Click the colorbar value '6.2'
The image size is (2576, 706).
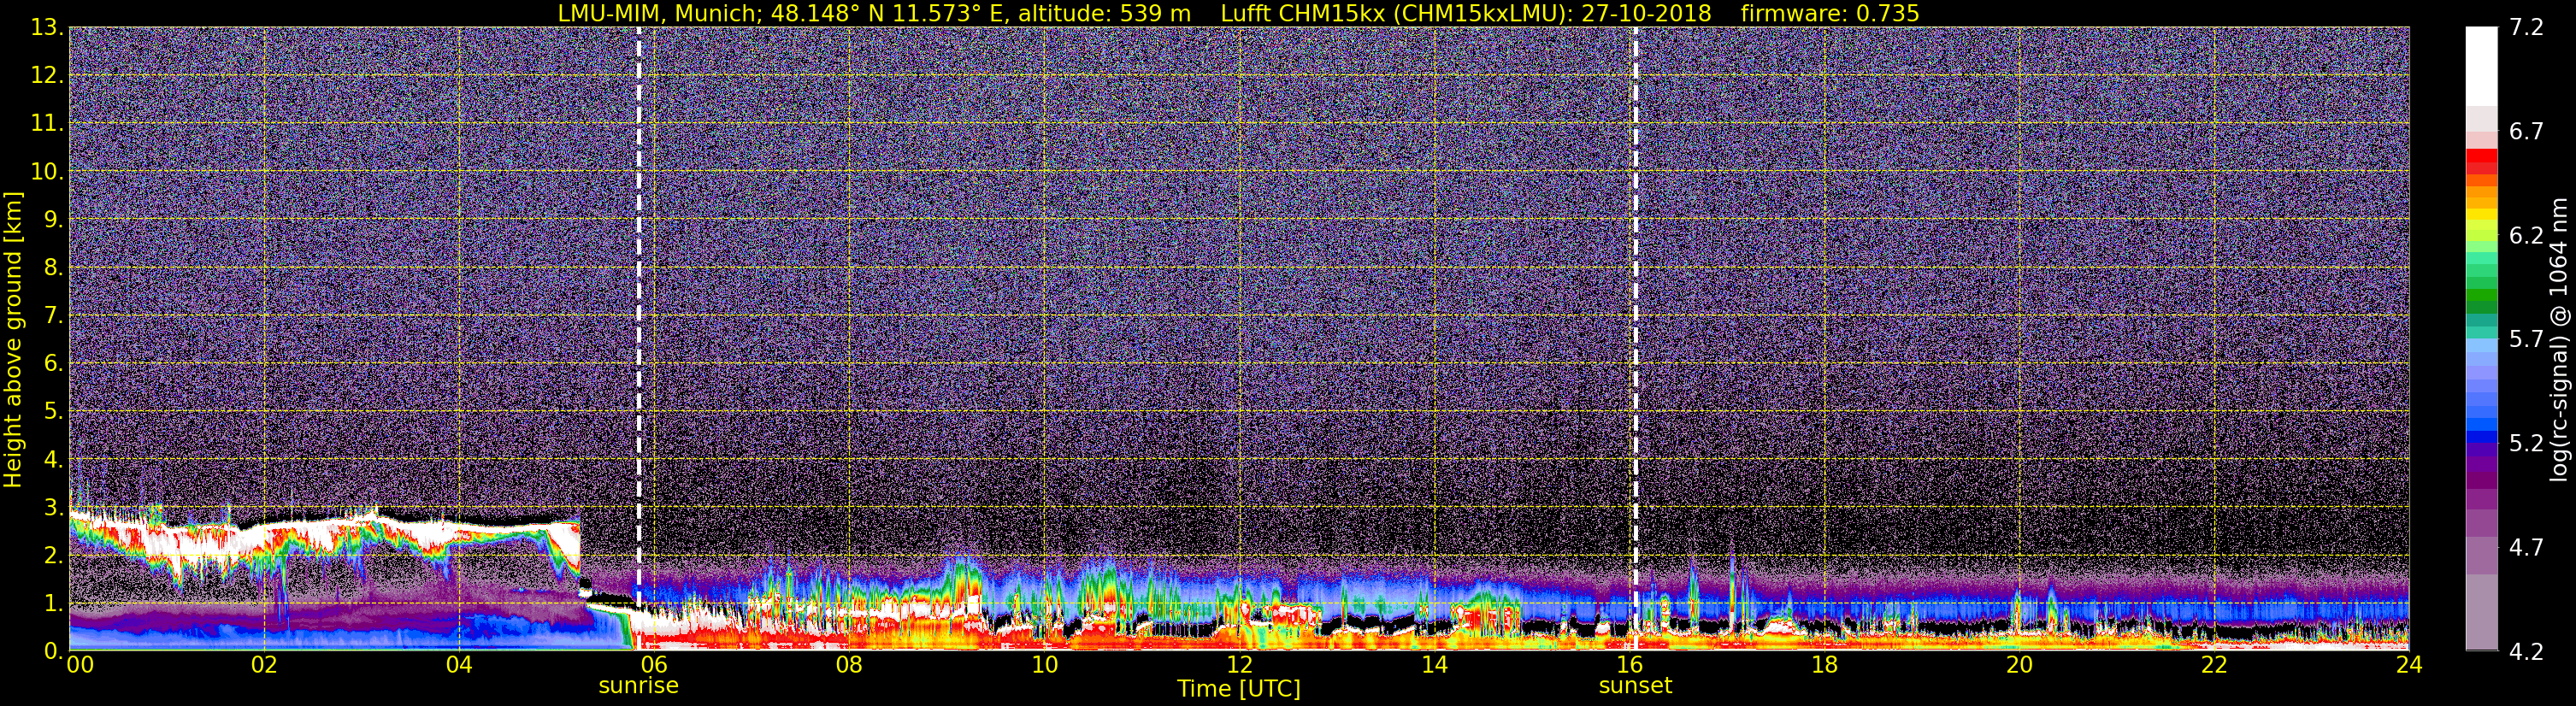pos(2526,235)
